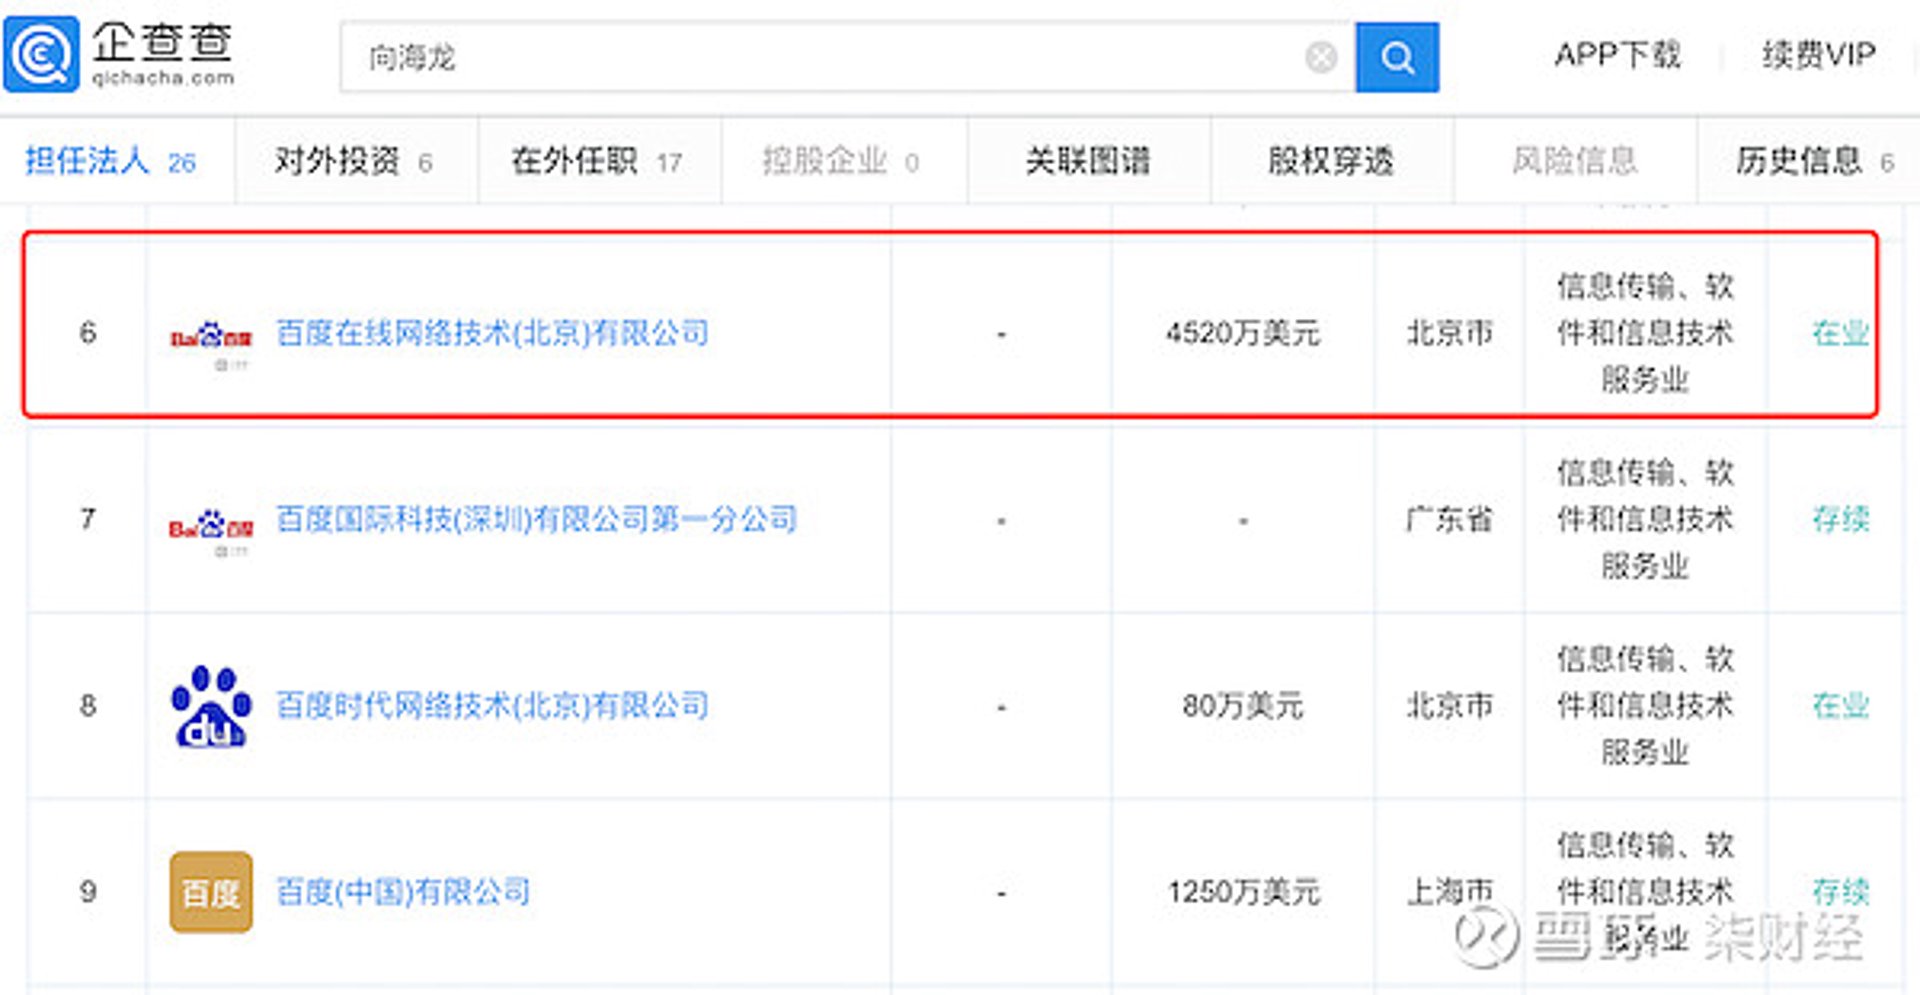Click the 4520万美元 capital cell

[x=1243, y=333]
